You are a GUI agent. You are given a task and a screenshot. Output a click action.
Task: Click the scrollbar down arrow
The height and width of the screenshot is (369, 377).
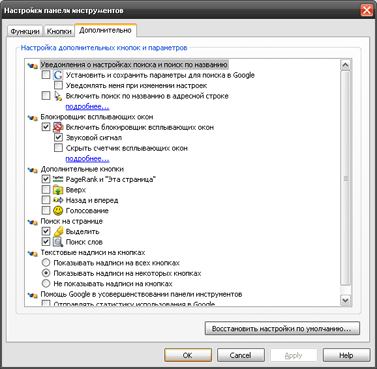coord(345,300)
